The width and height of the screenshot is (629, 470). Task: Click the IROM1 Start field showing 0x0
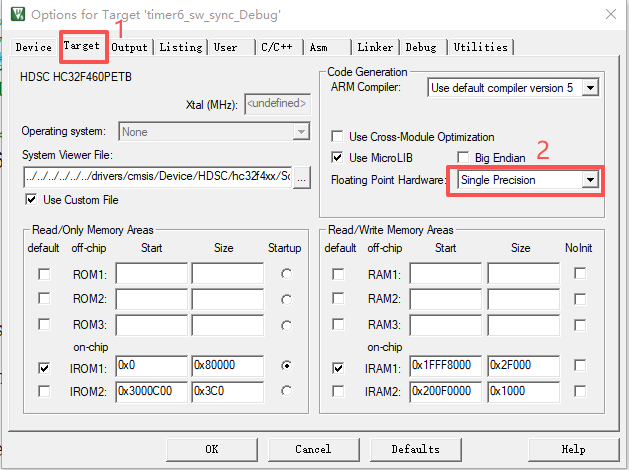[x=152, y=366]
